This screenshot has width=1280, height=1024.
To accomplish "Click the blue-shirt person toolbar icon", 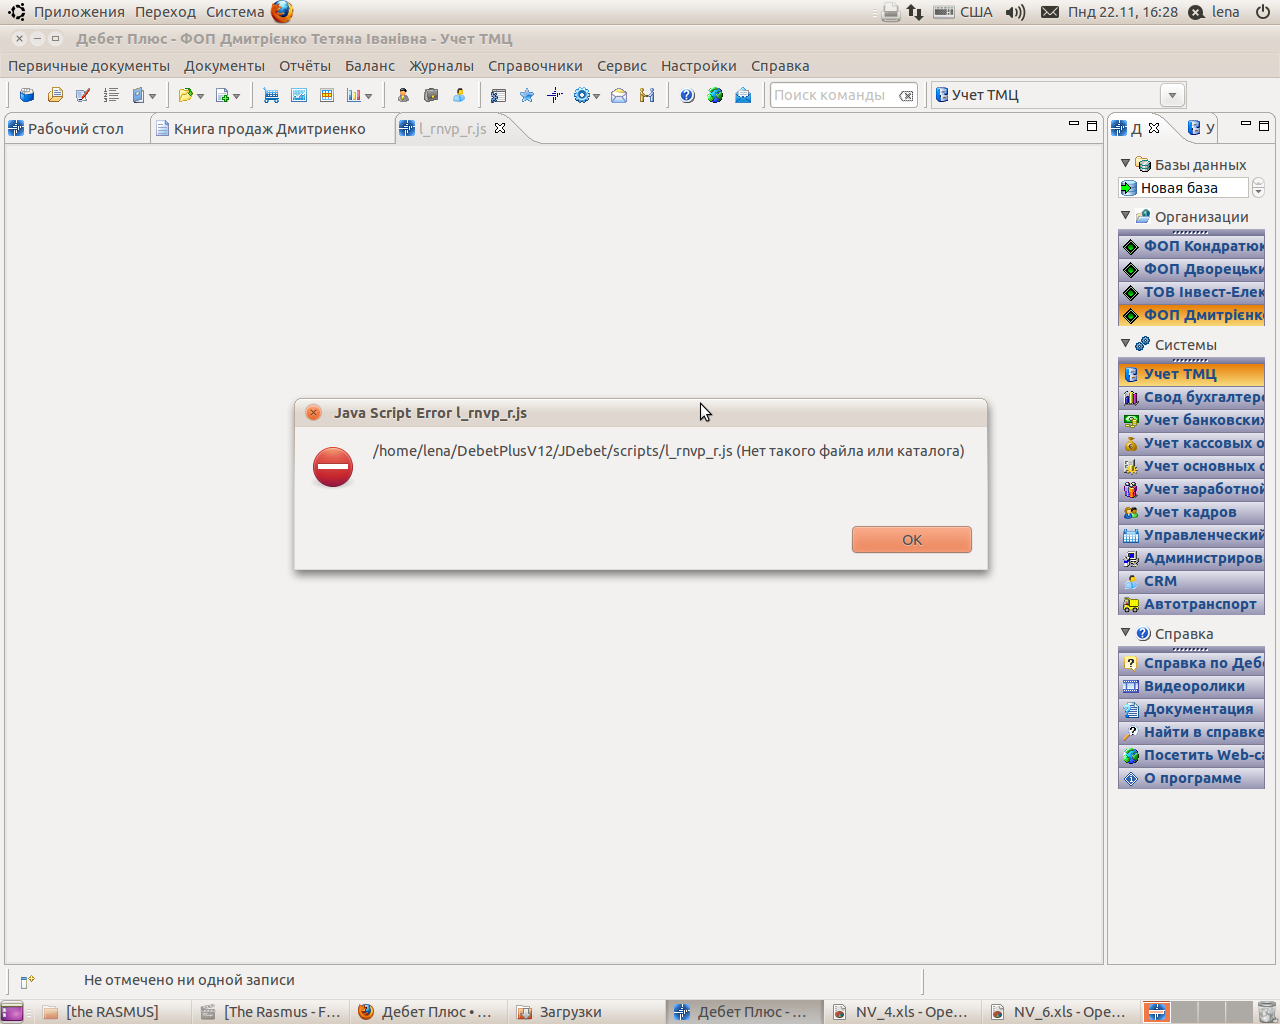I will pyautogui.click(x=459, y=95).
